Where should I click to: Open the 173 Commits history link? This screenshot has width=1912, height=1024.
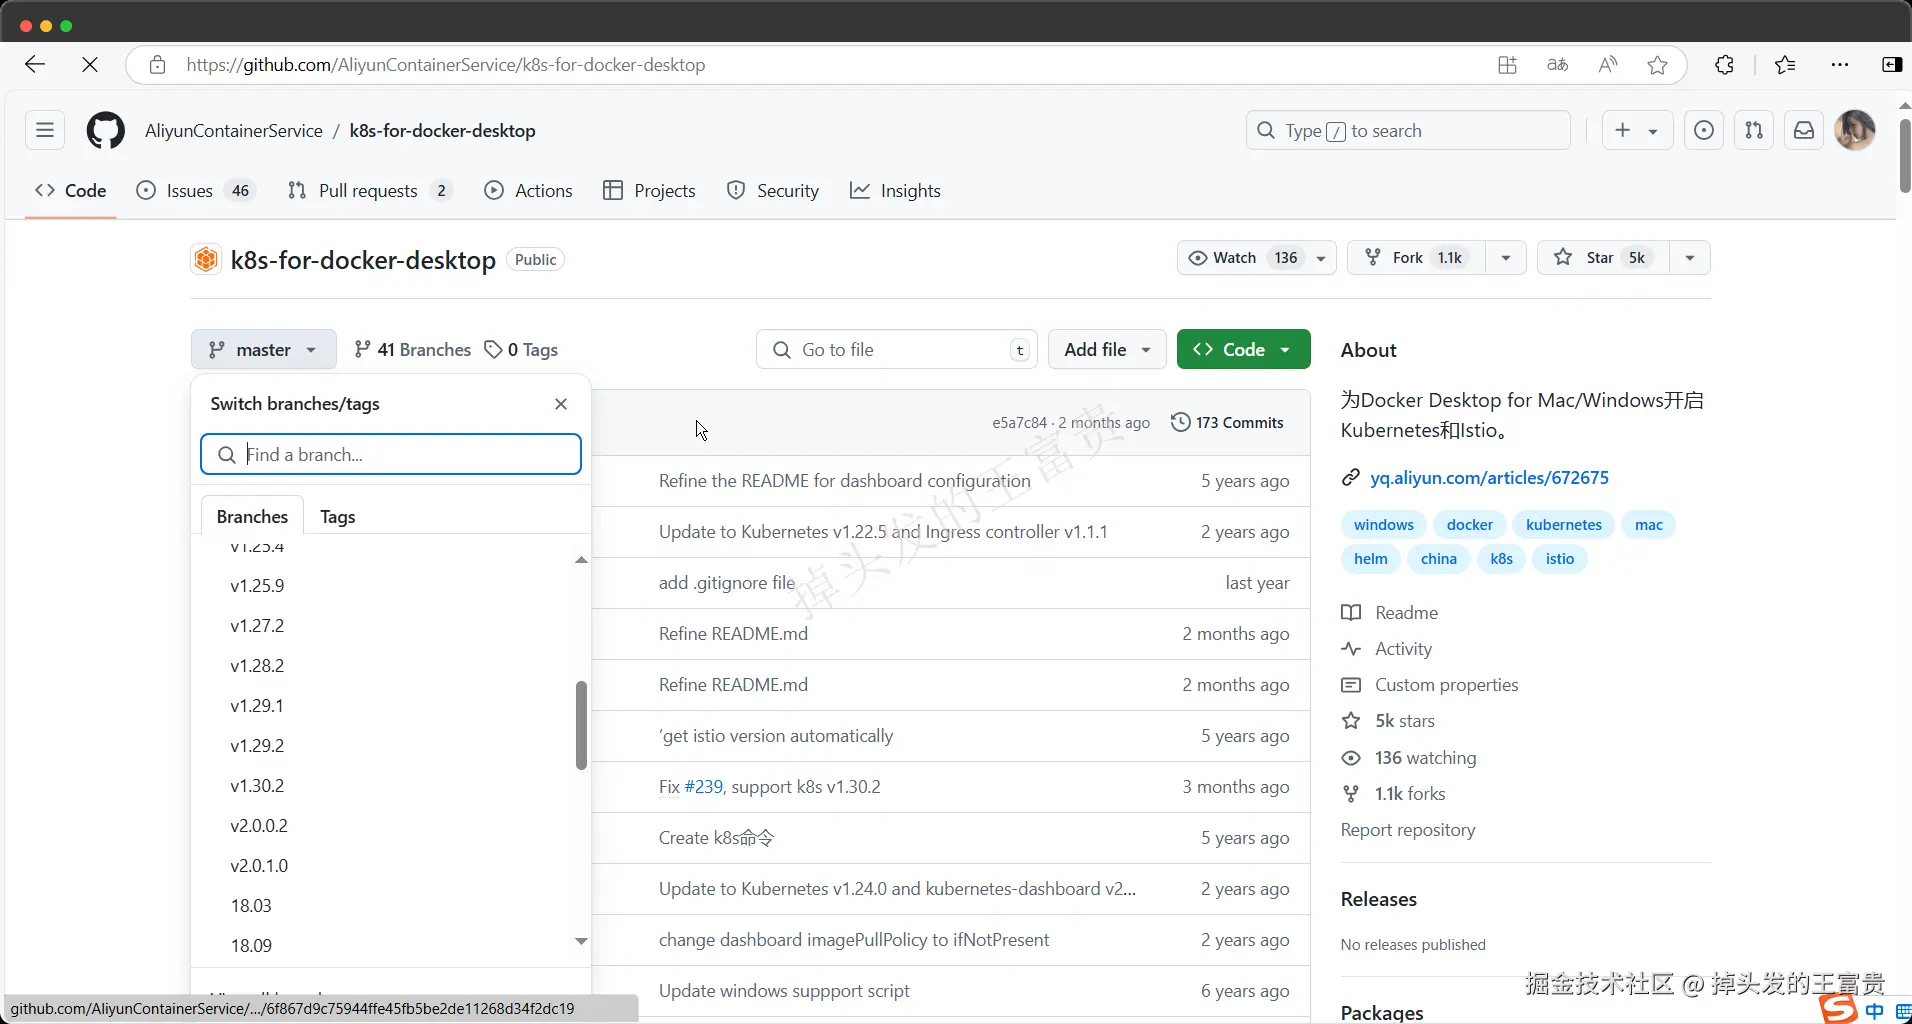click(x=1227, y=423)
